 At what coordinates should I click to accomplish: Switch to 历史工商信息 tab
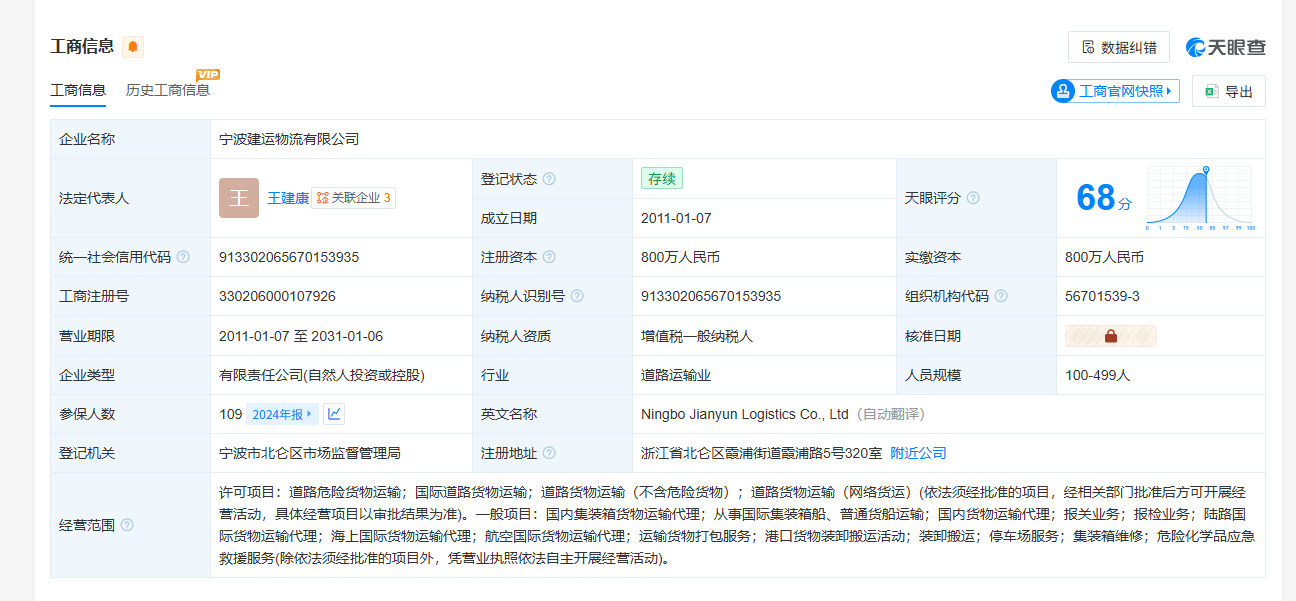coord(168,90)
